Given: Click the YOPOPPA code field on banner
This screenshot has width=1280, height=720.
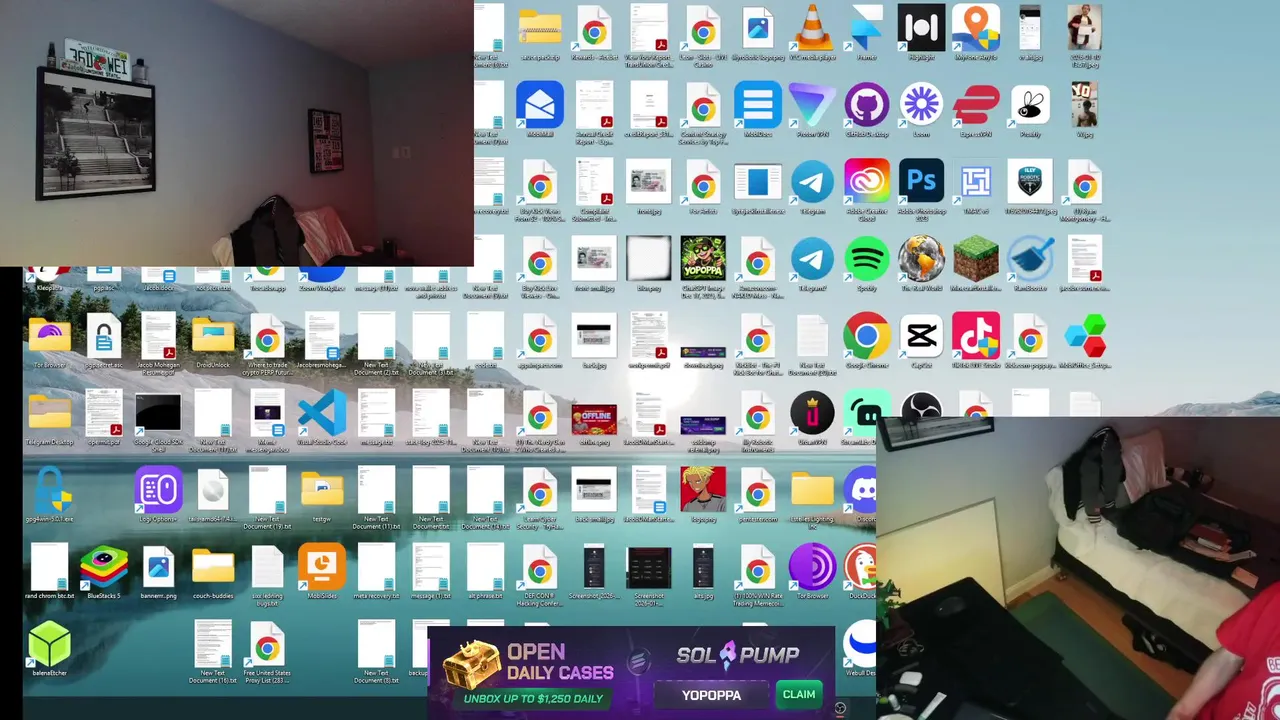Looking at the screenshot, I should tap(711, 695).
